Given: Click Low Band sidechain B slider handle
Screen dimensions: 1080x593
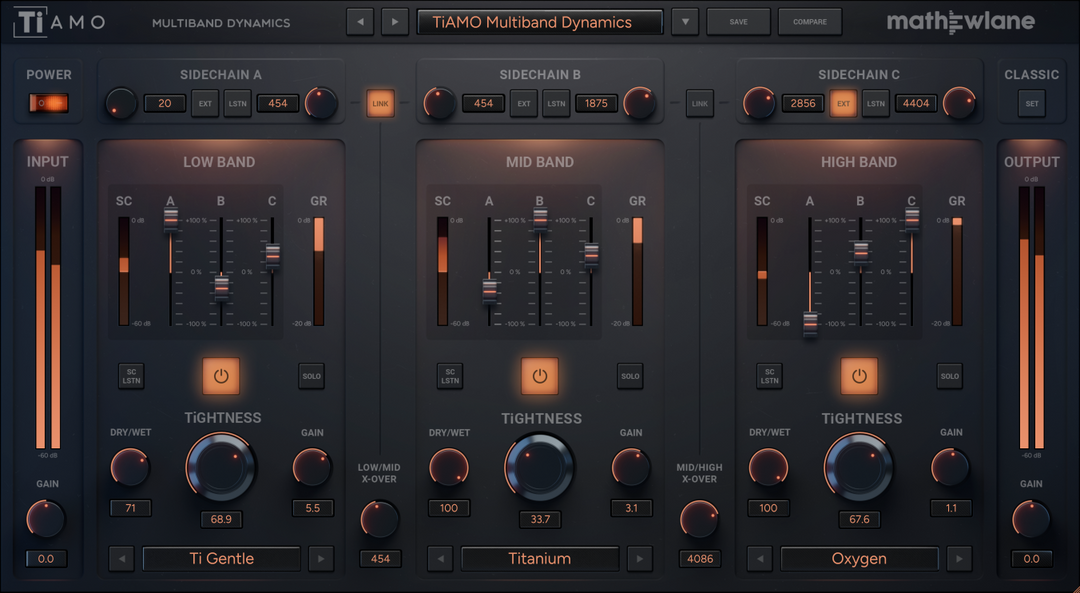Looking at the screenshot, I should tap(222, 289).
